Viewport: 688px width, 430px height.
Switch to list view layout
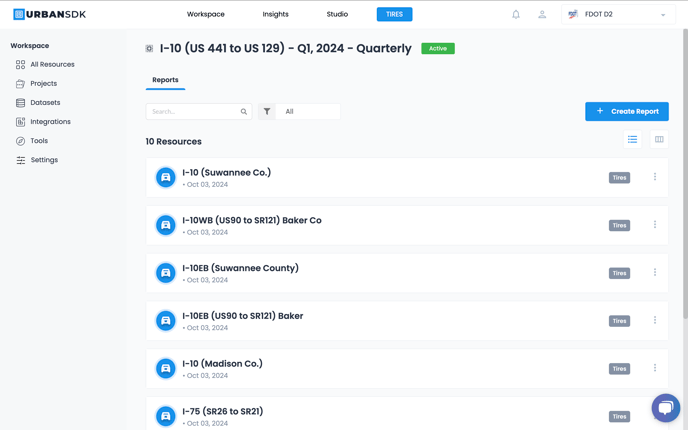(x=632, y=140)
